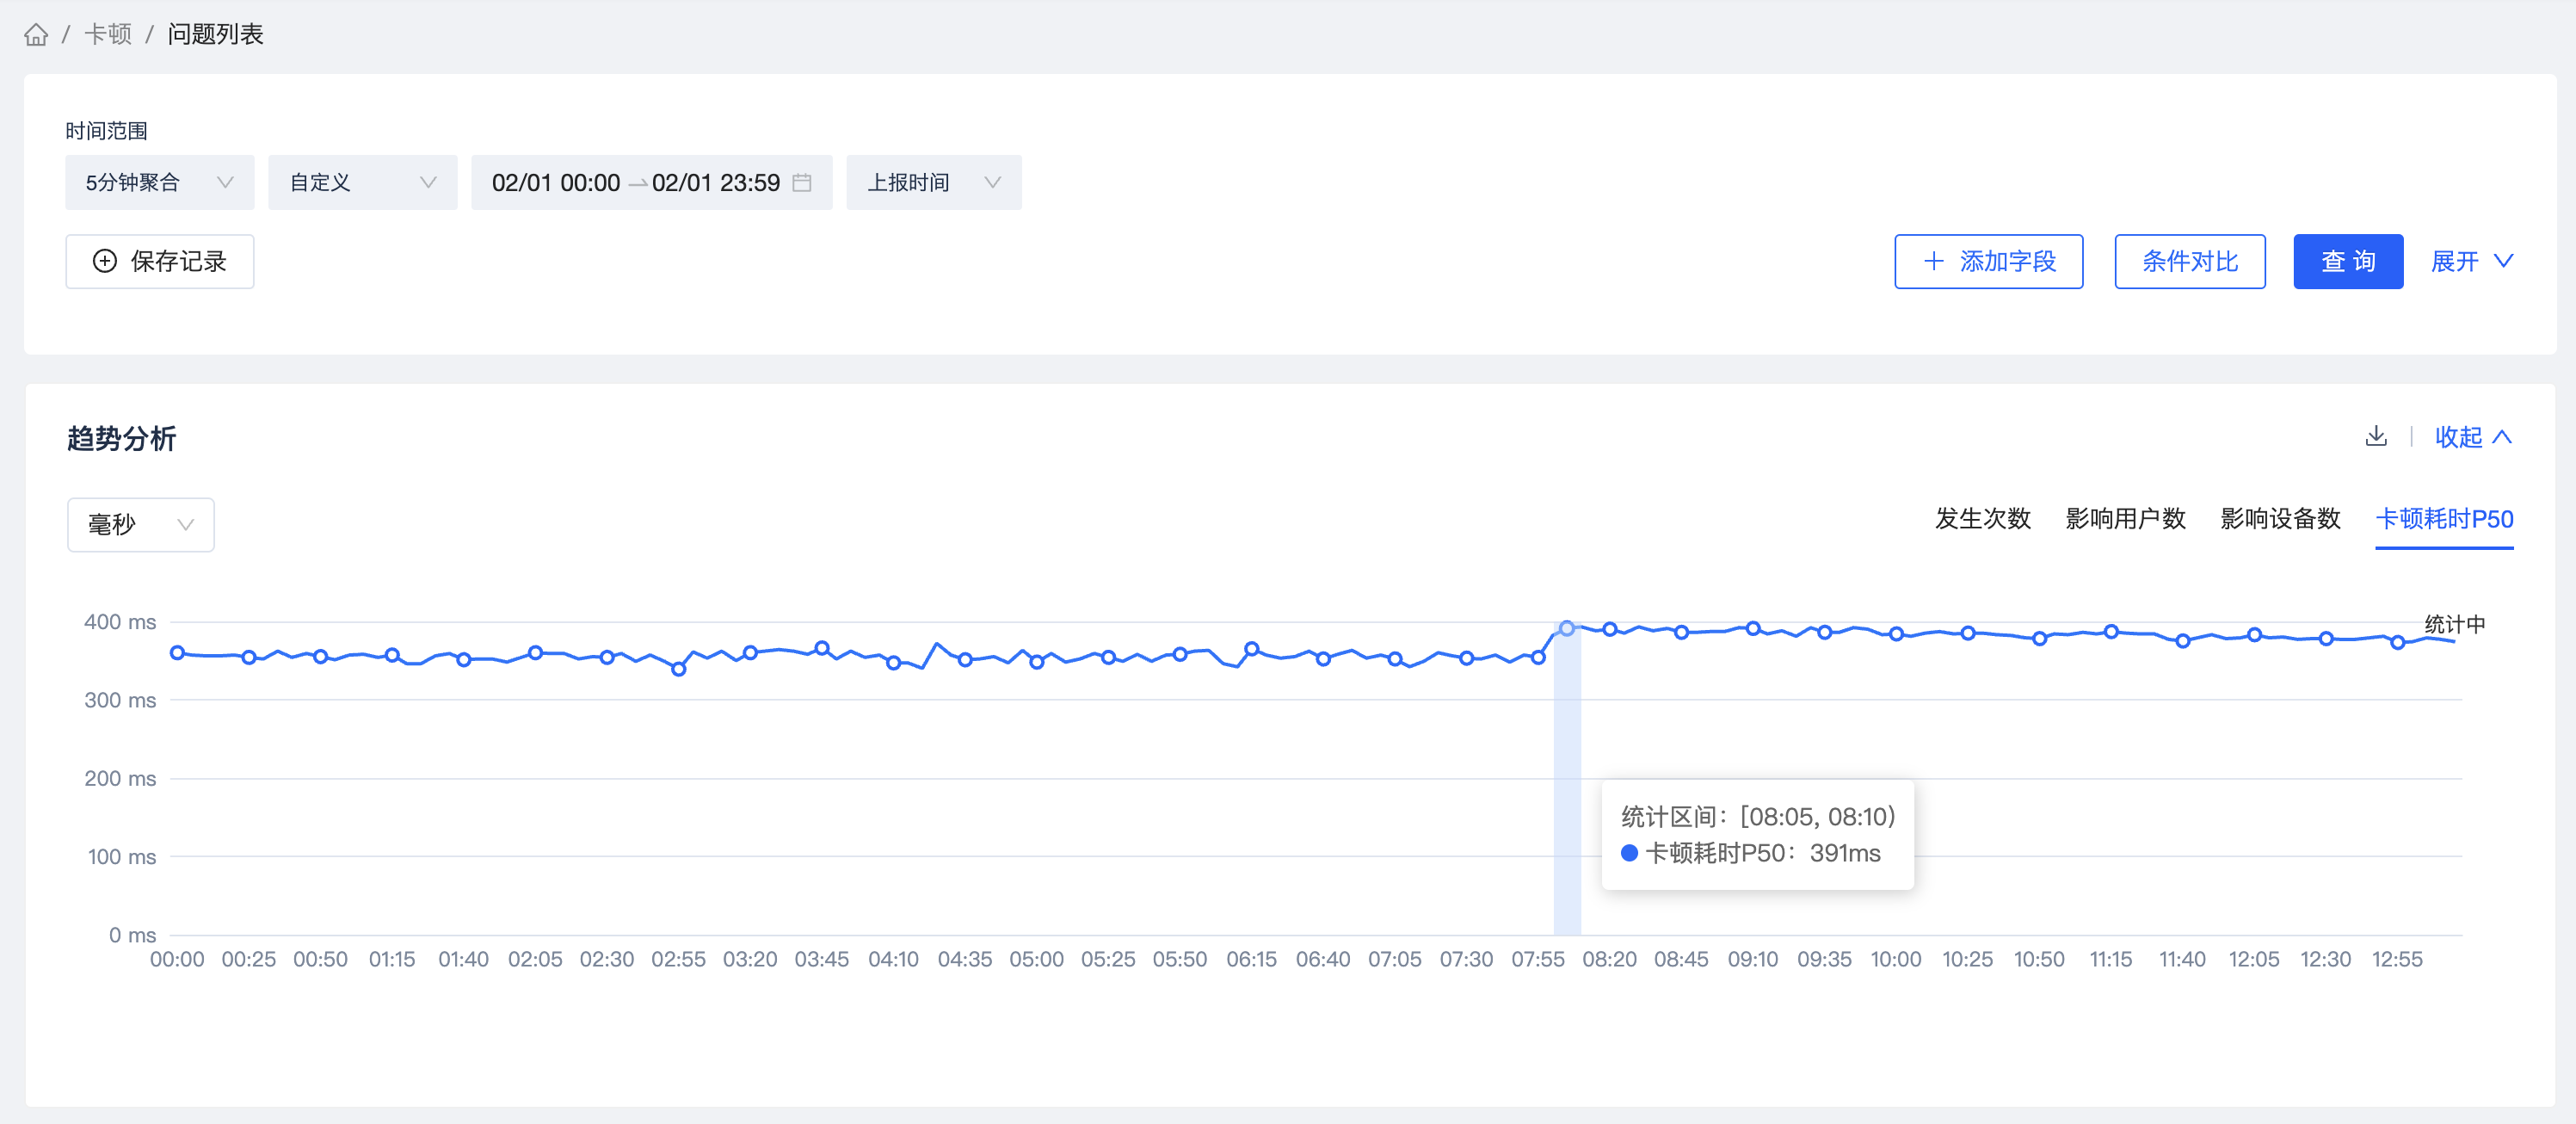Click the 400 ms axis label
2576x1124 pixels.
120,622
